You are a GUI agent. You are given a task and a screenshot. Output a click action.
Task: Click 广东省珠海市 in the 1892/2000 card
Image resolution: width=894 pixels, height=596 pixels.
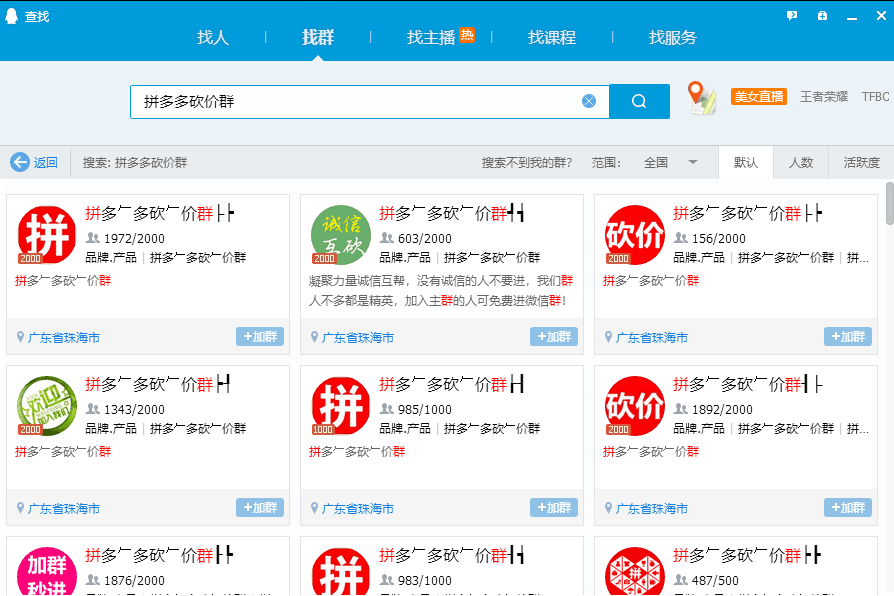click(652, 508)
